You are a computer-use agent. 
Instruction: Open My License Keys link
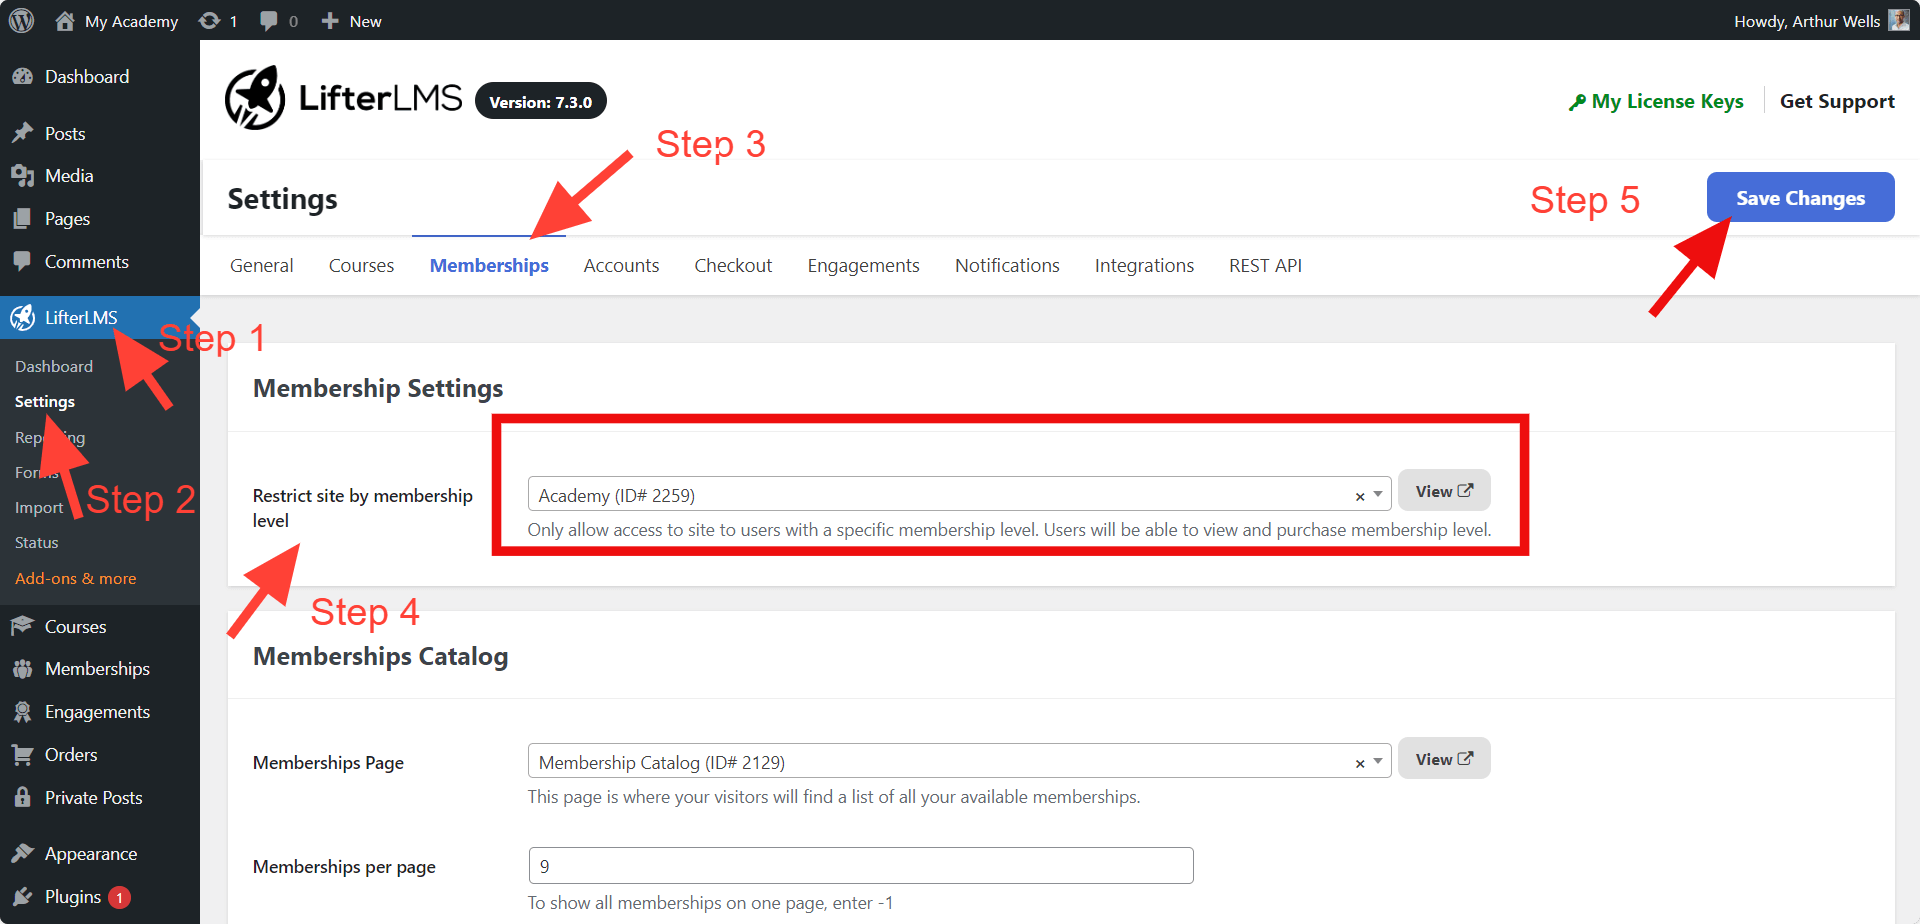click(1656, 102)
